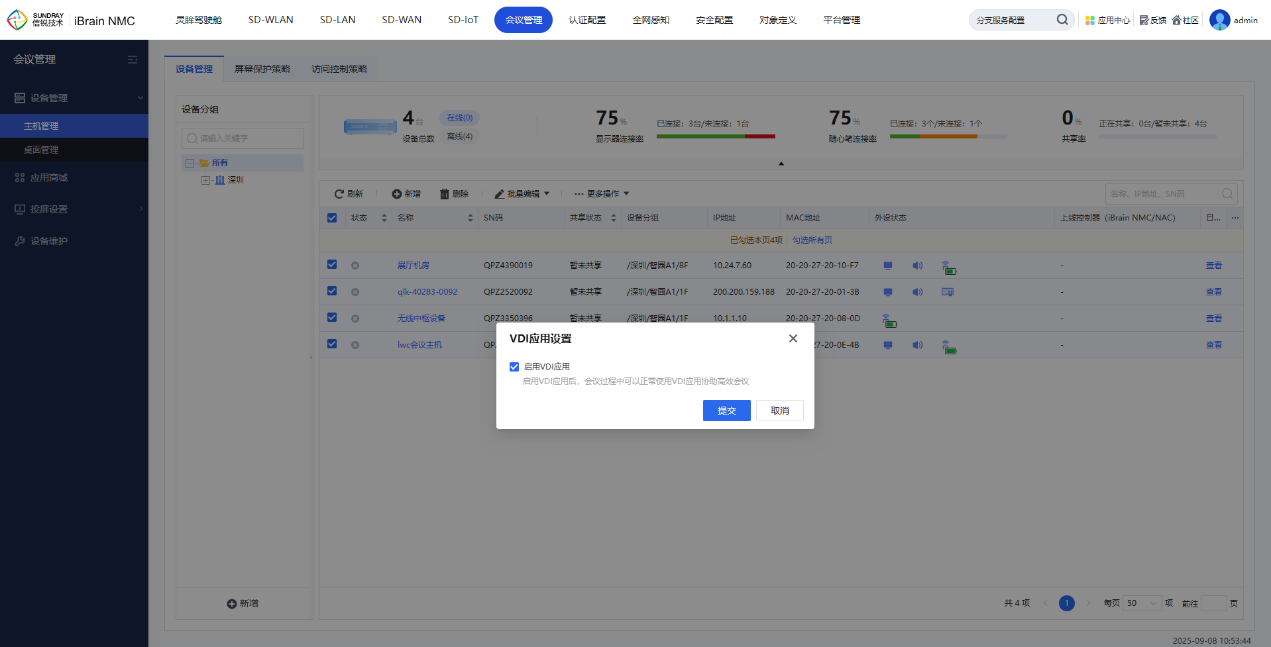
Task: Open 应用中心 grid icon in header
Action: click(1090, 20)
